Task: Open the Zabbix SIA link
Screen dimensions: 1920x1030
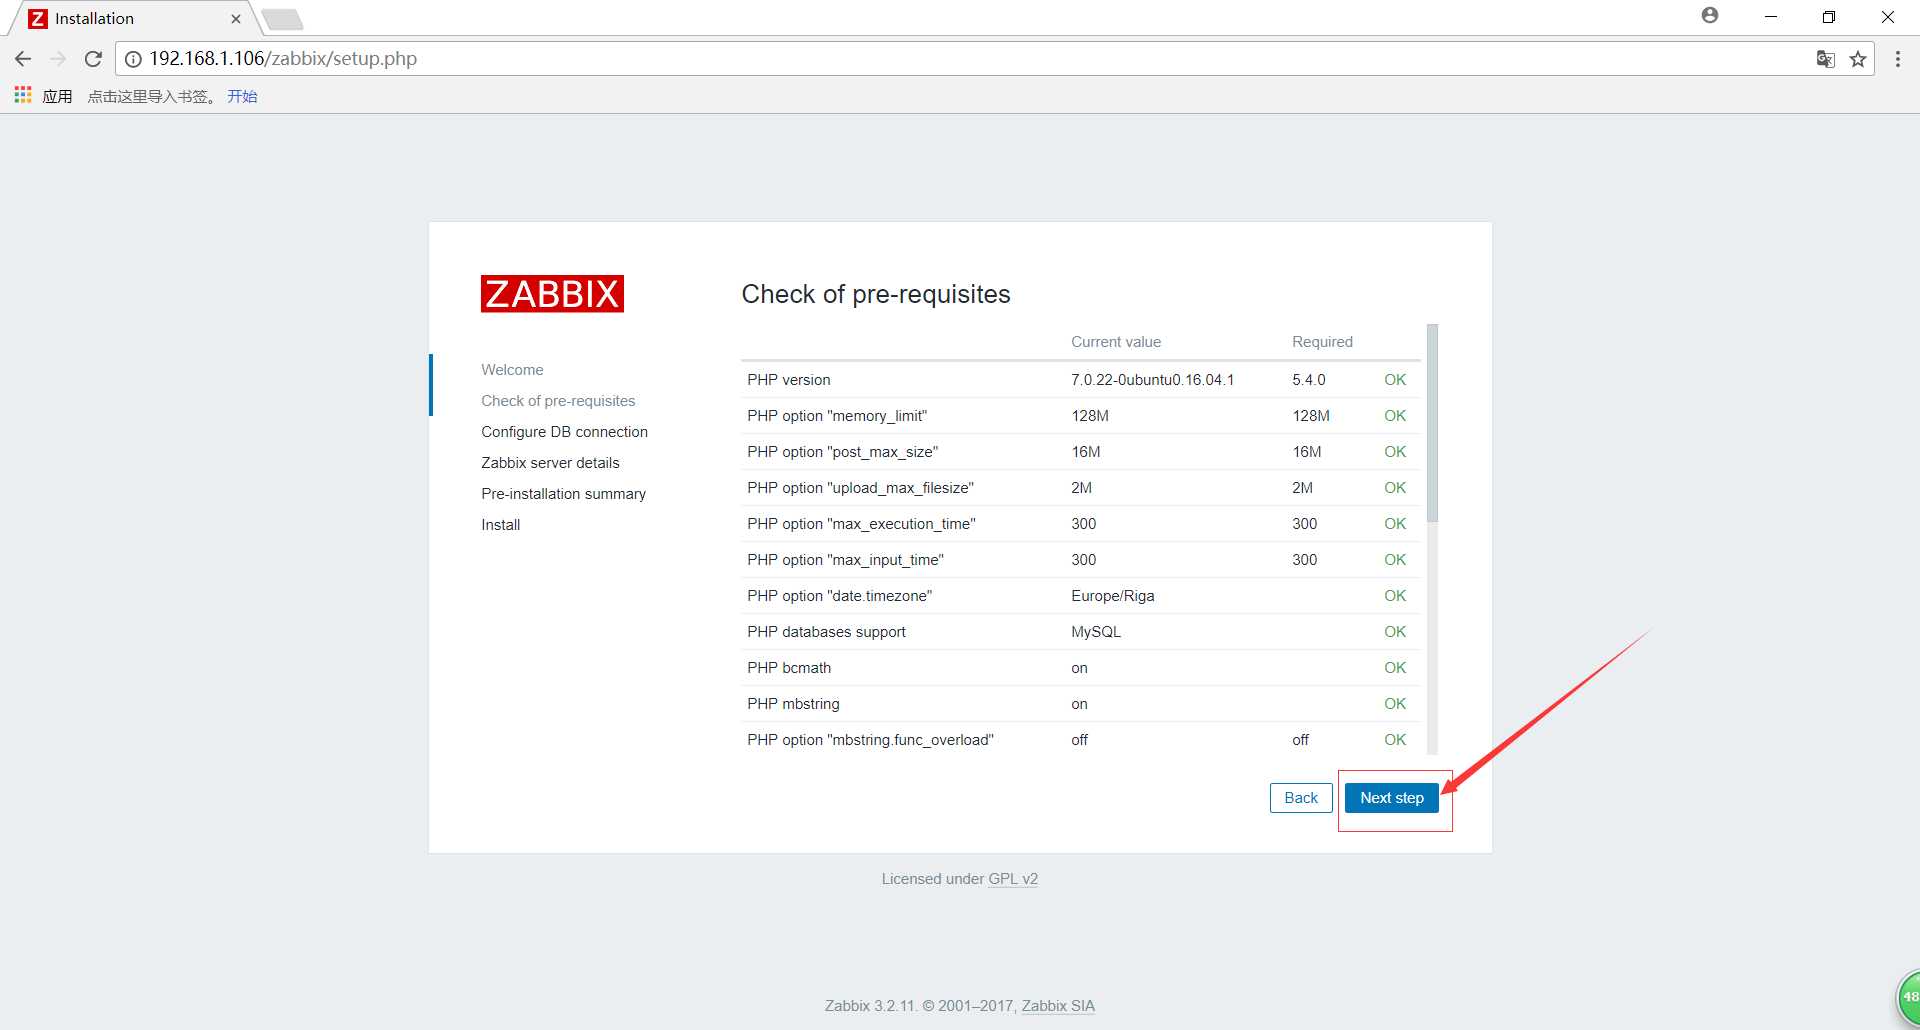Action: pos(1058,1006)
